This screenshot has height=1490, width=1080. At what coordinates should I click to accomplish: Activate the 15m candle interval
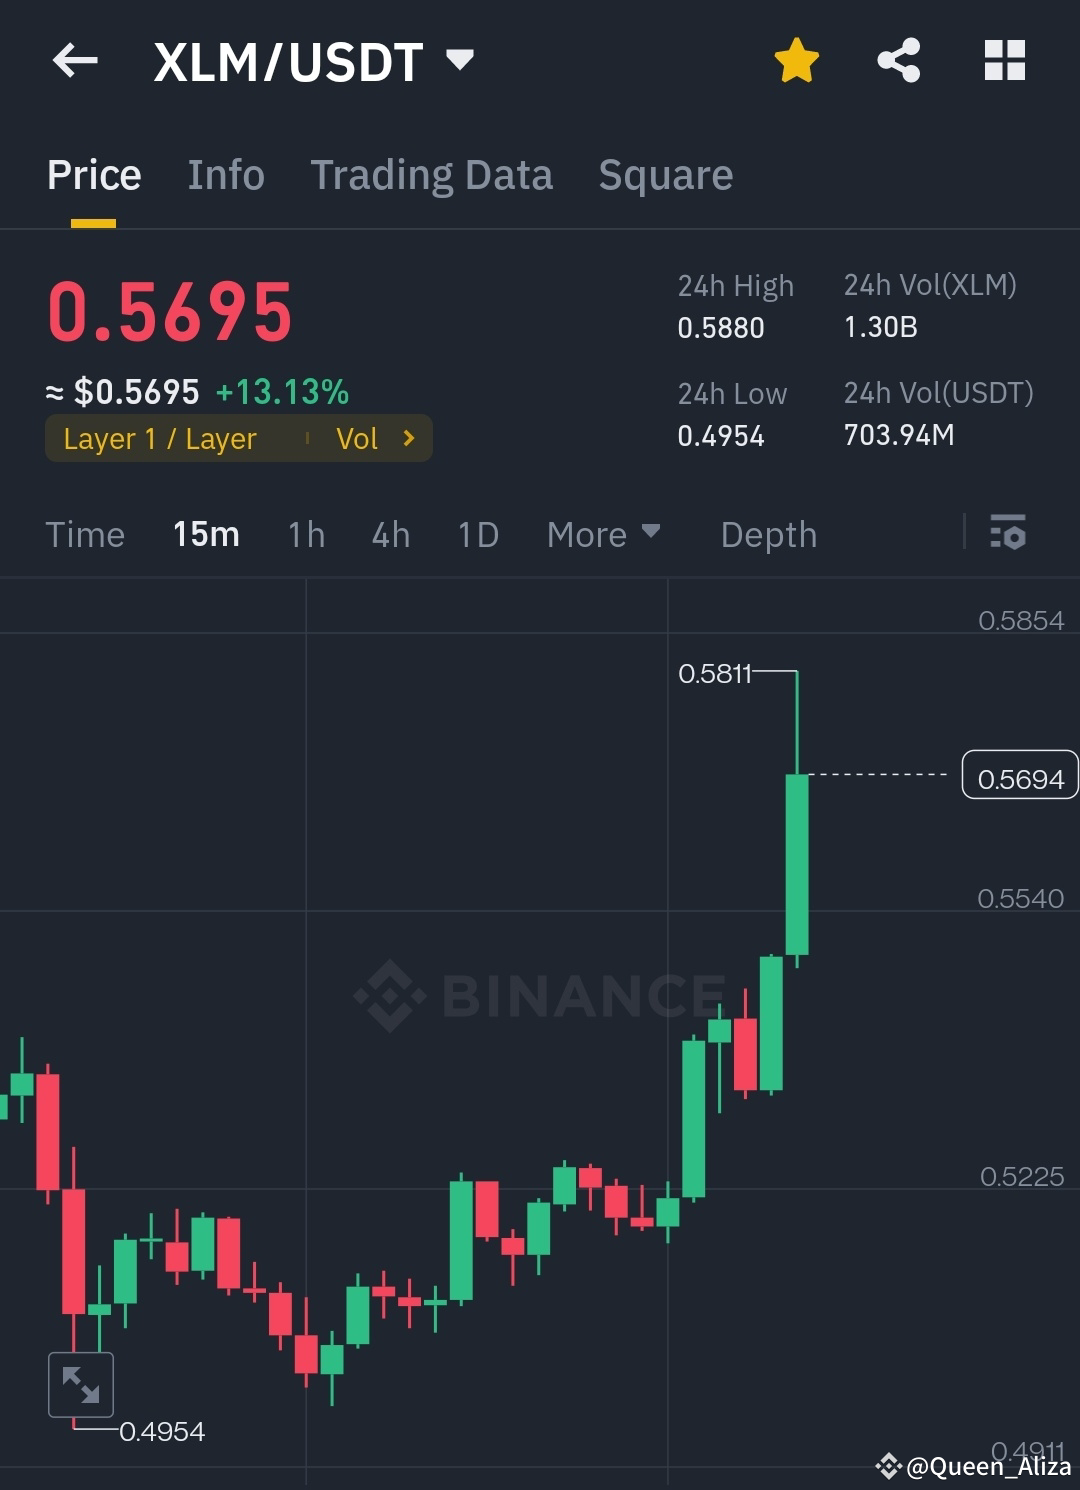coord(205,535)
